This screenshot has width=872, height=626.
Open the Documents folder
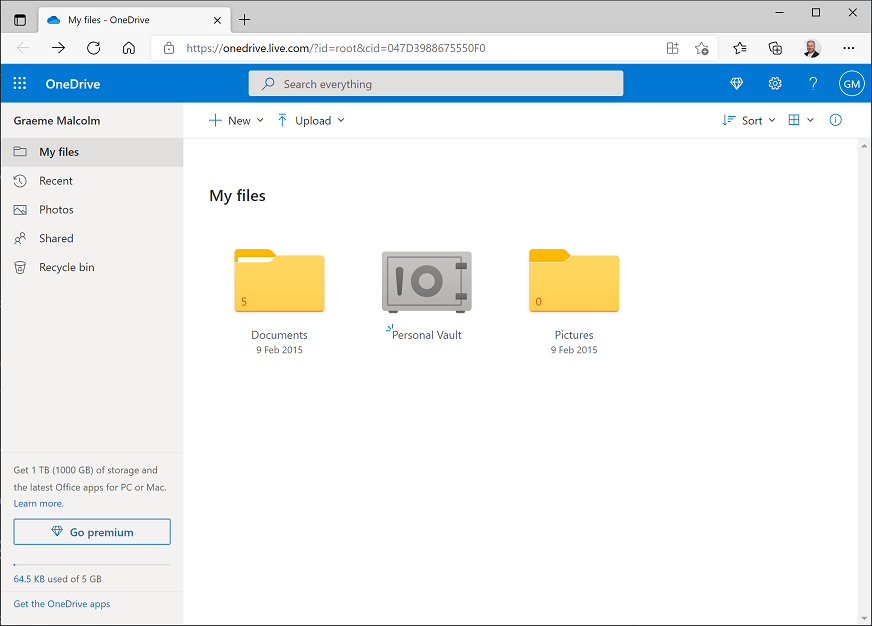pyautogui.click(x=279, y=280)
